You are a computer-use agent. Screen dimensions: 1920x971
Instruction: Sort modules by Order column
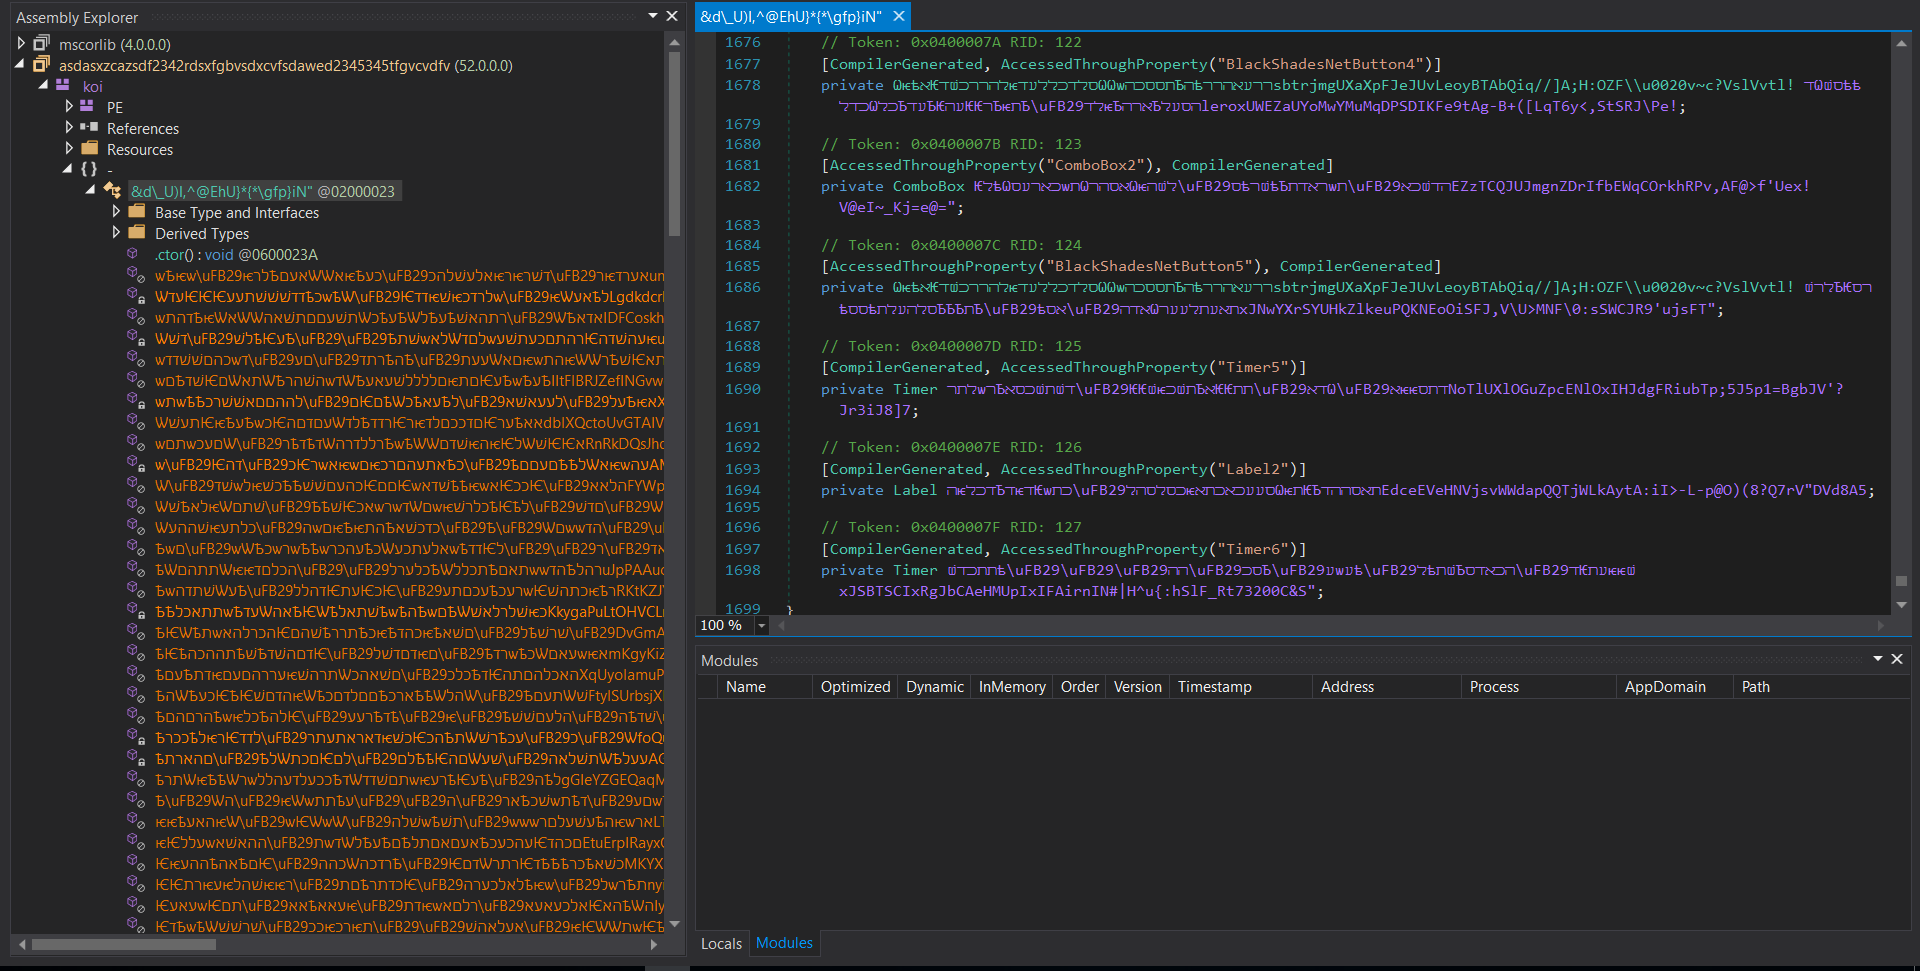tap(1079, 687)
